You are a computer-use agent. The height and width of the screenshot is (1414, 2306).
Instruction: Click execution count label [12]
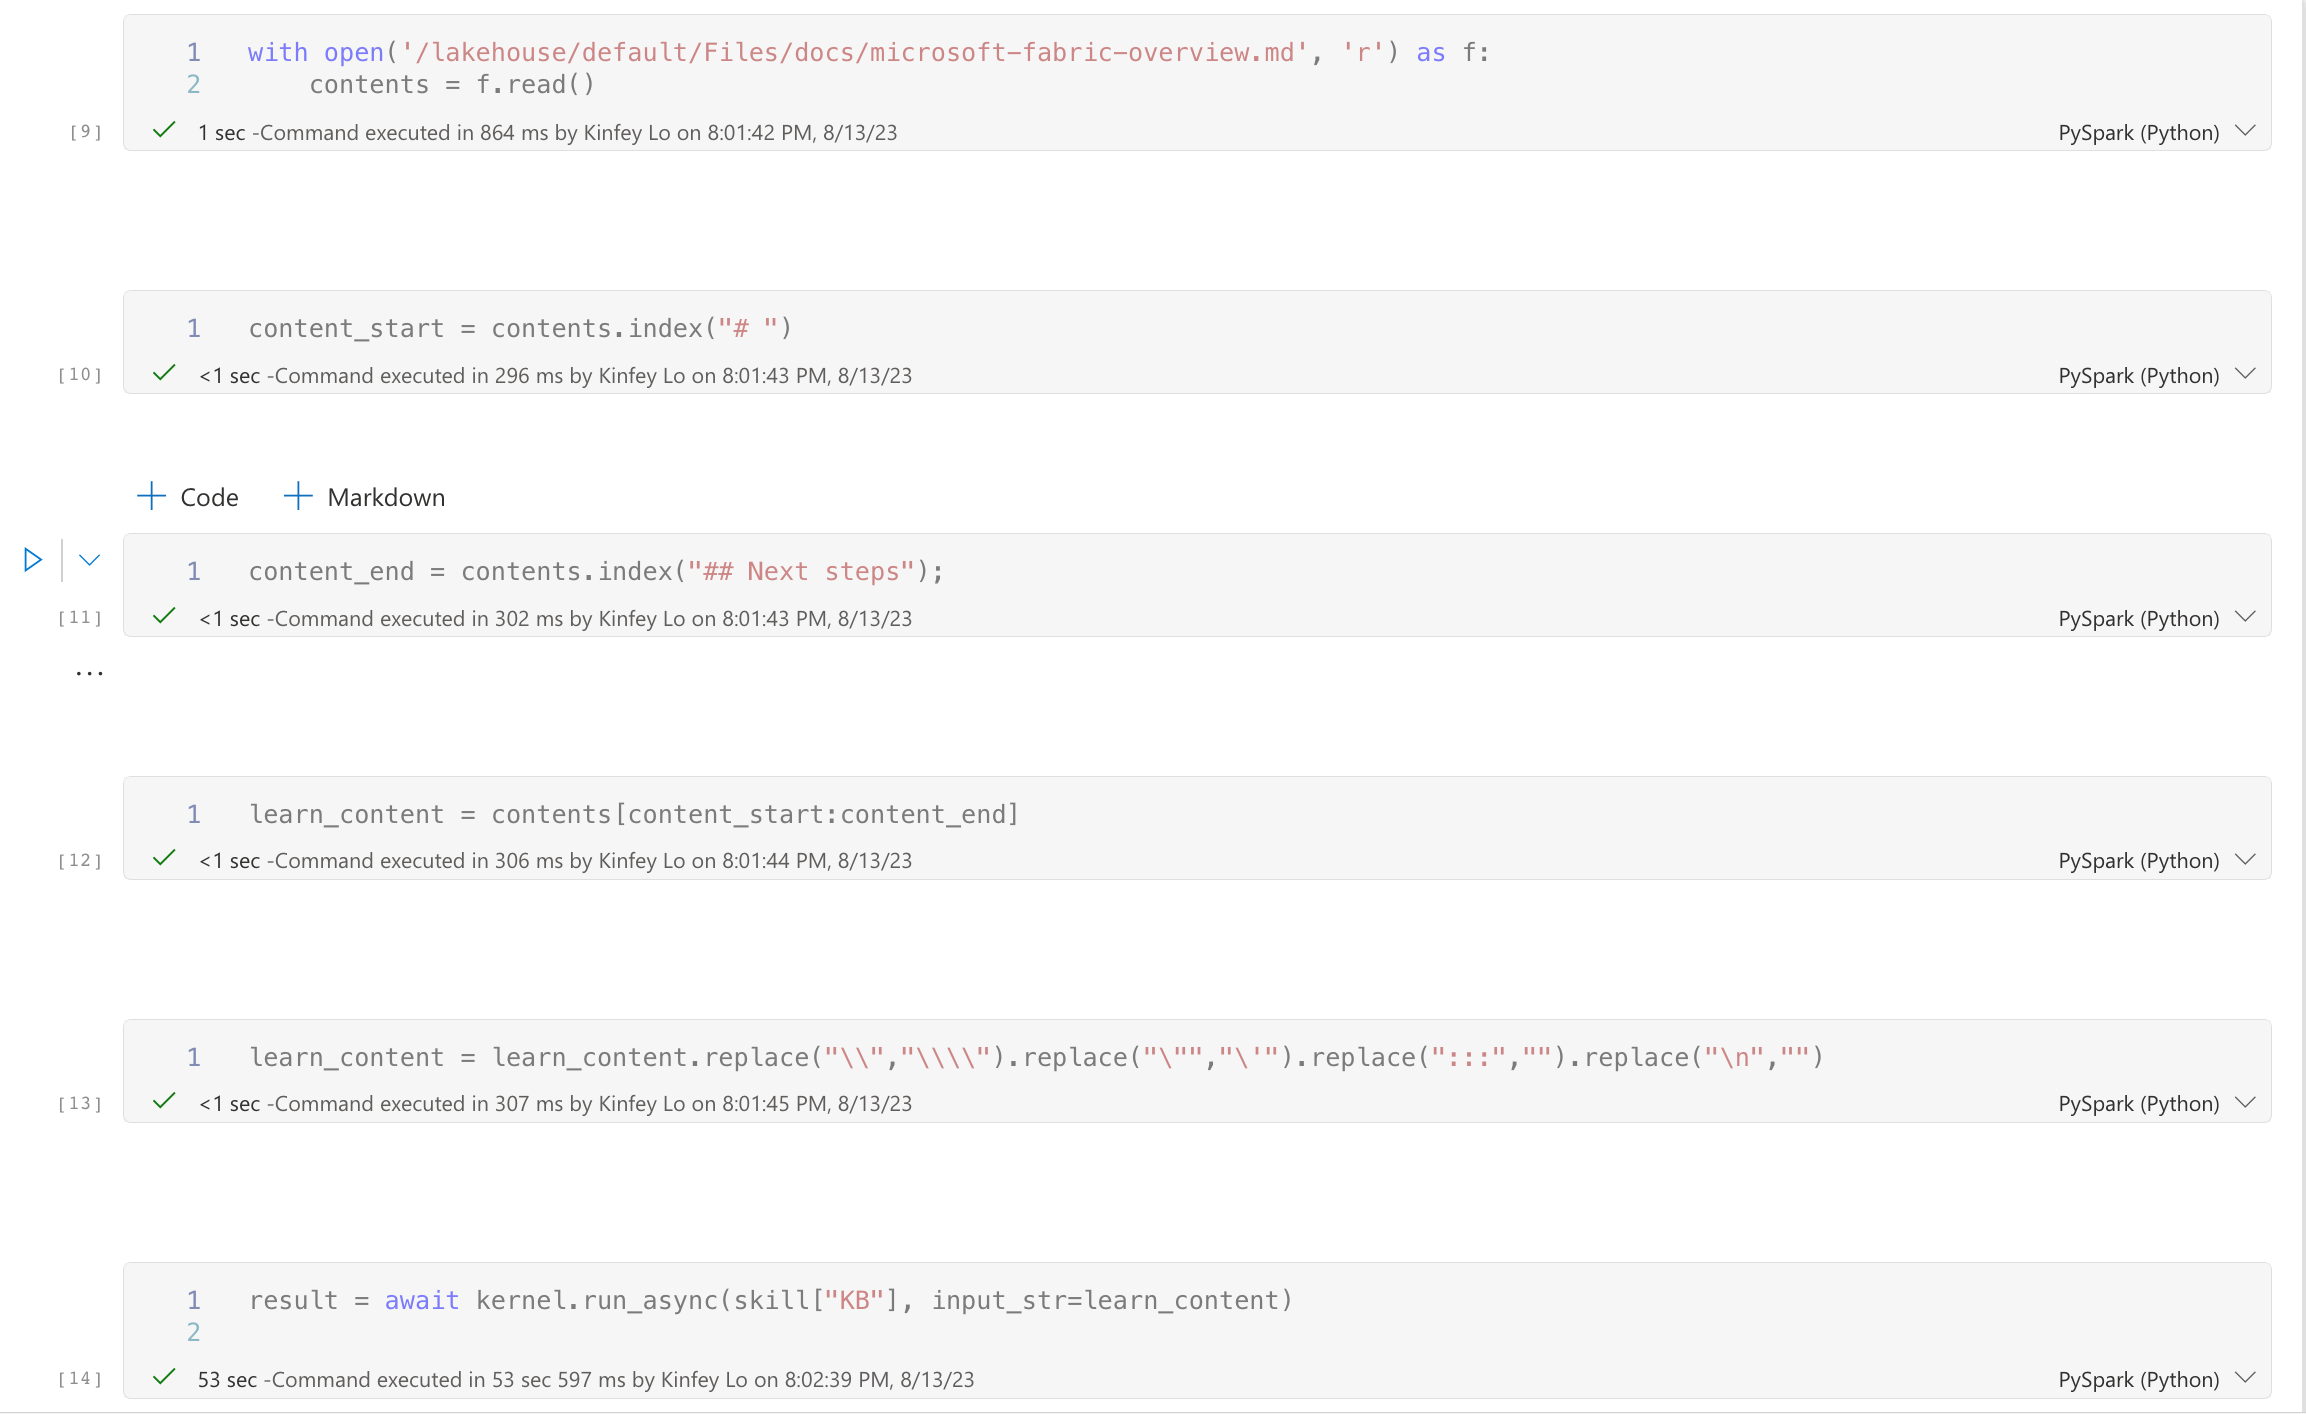tap(80, 860)
